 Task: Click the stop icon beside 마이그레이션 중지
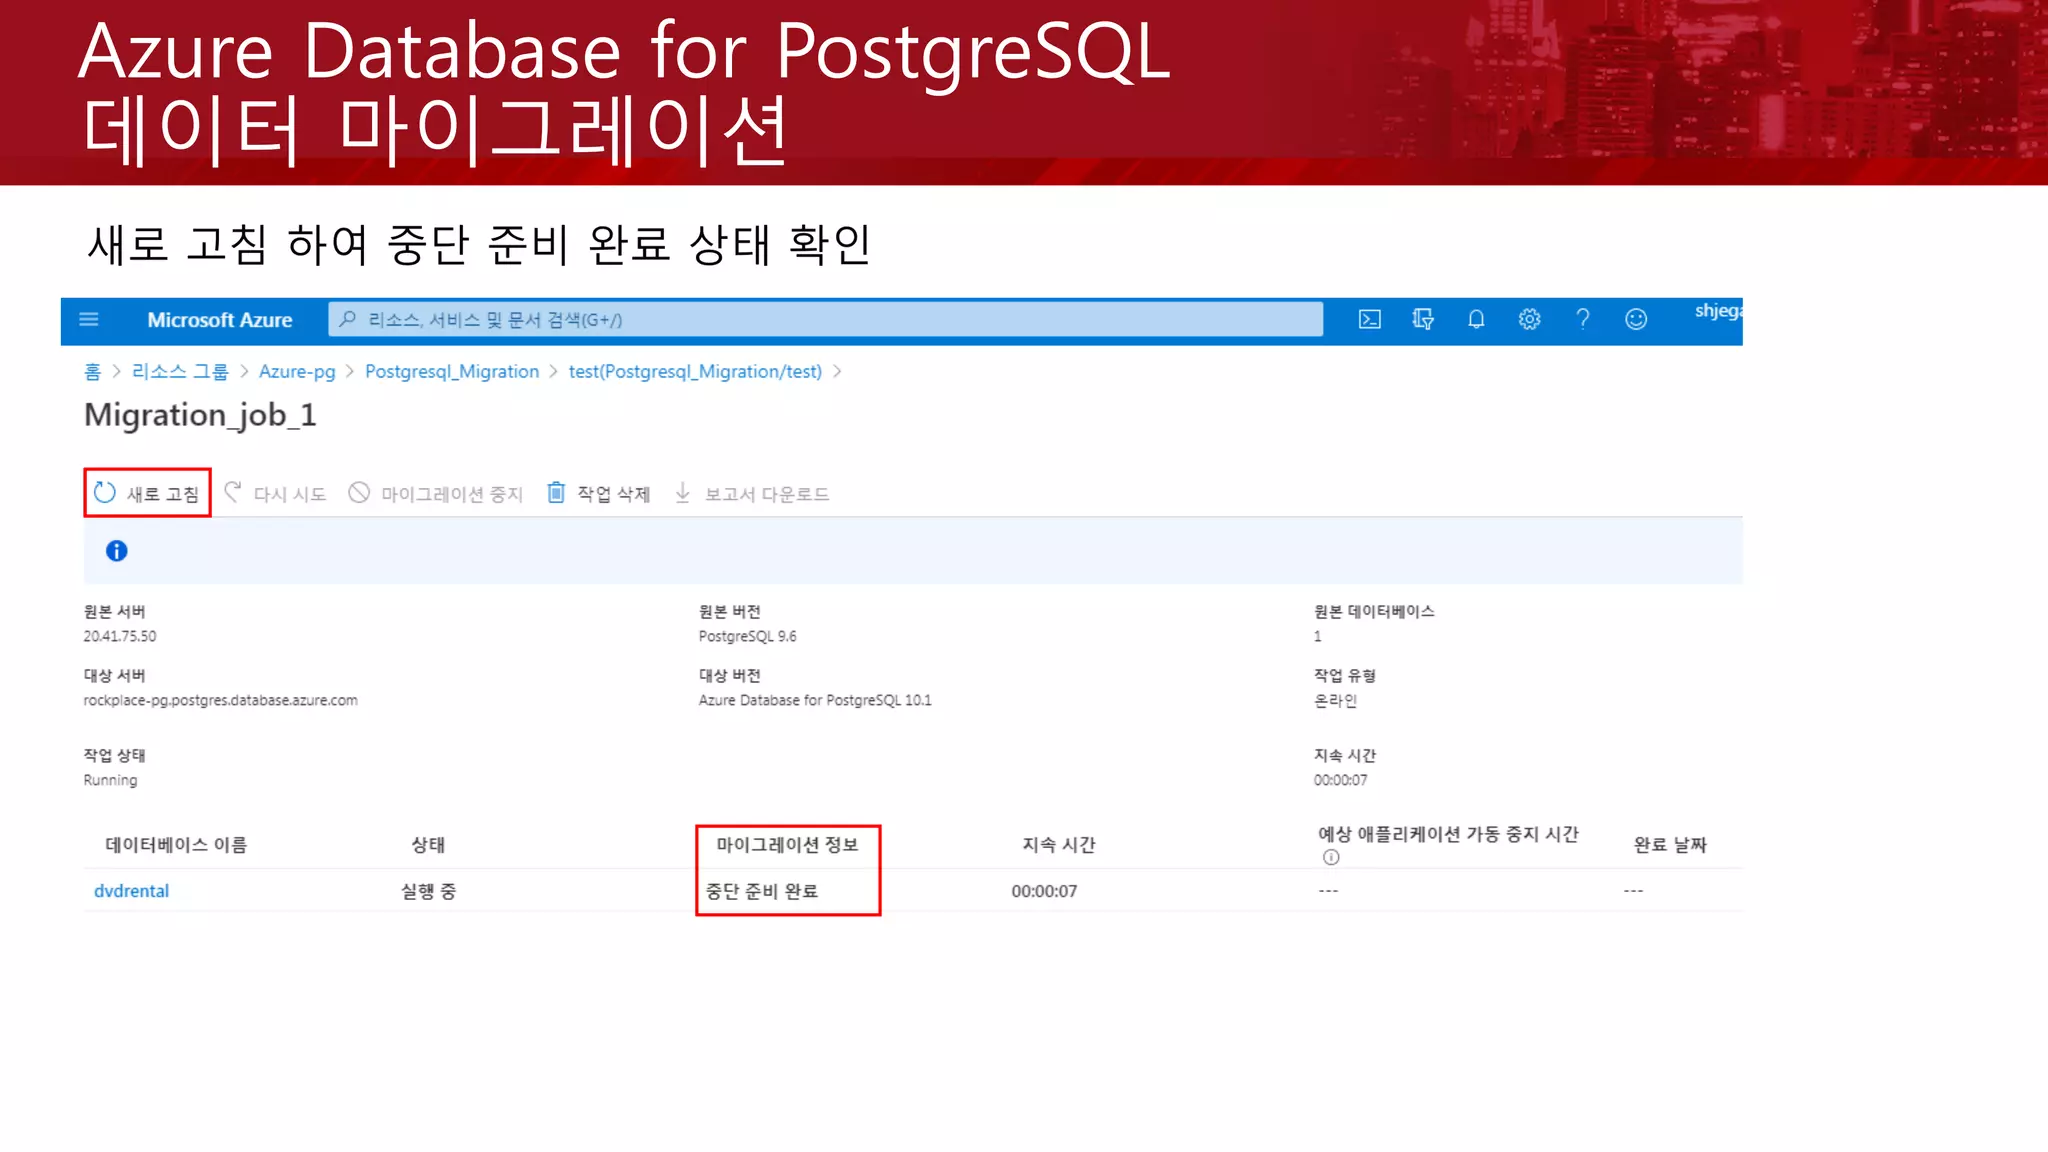(359, 493)
